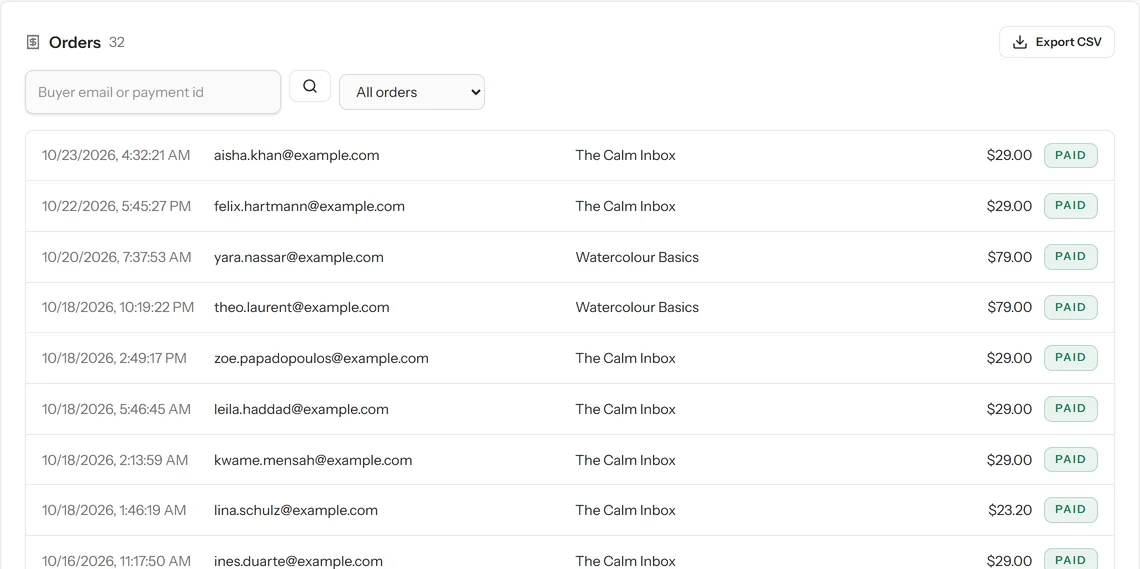Click date 10/20/2026, 7:37:53 AM
The width and height of the screenshot is (1140, 569).
tap(116, 257)
